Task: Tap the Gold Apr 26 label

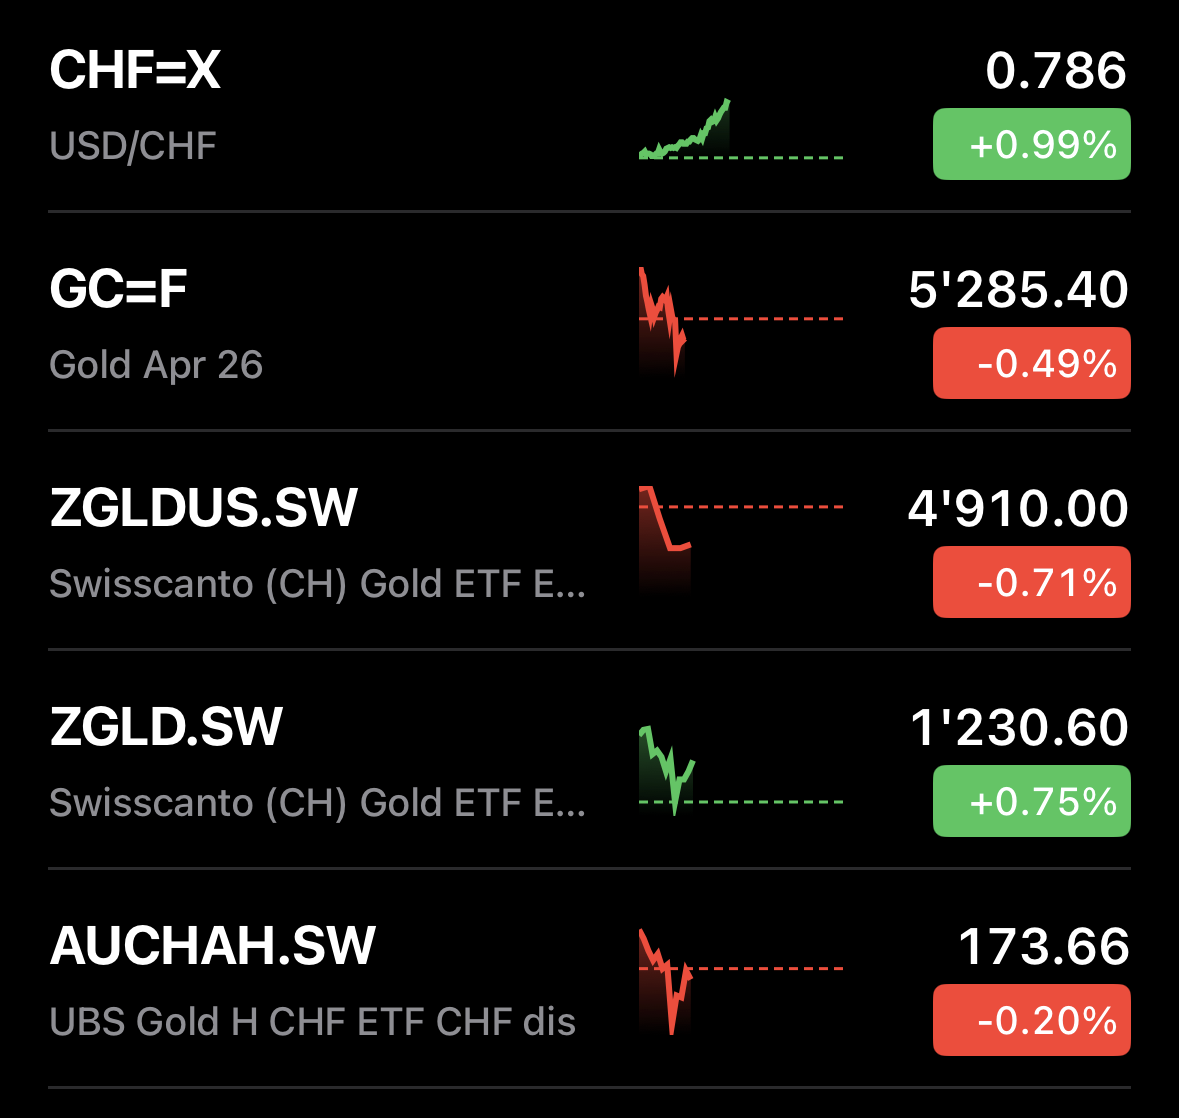Action: coord(156,365)
